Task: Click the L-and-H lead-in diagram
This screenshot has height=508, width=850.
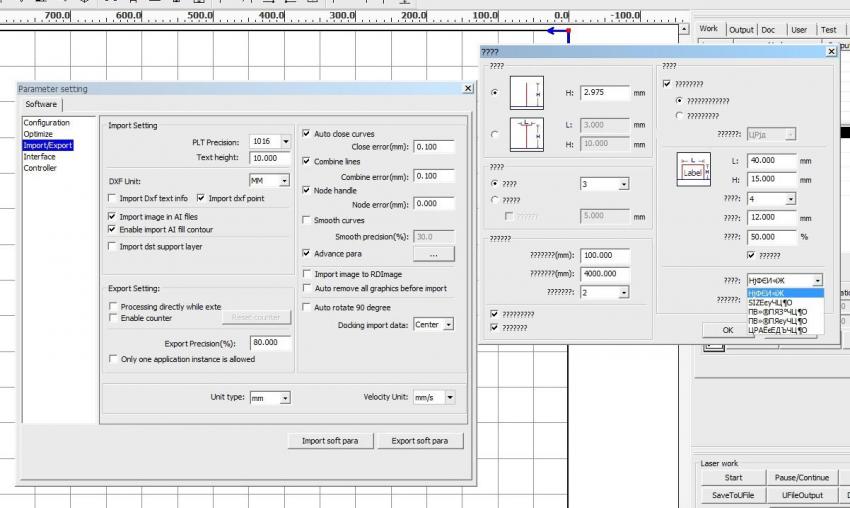Action: pos(526,134)
